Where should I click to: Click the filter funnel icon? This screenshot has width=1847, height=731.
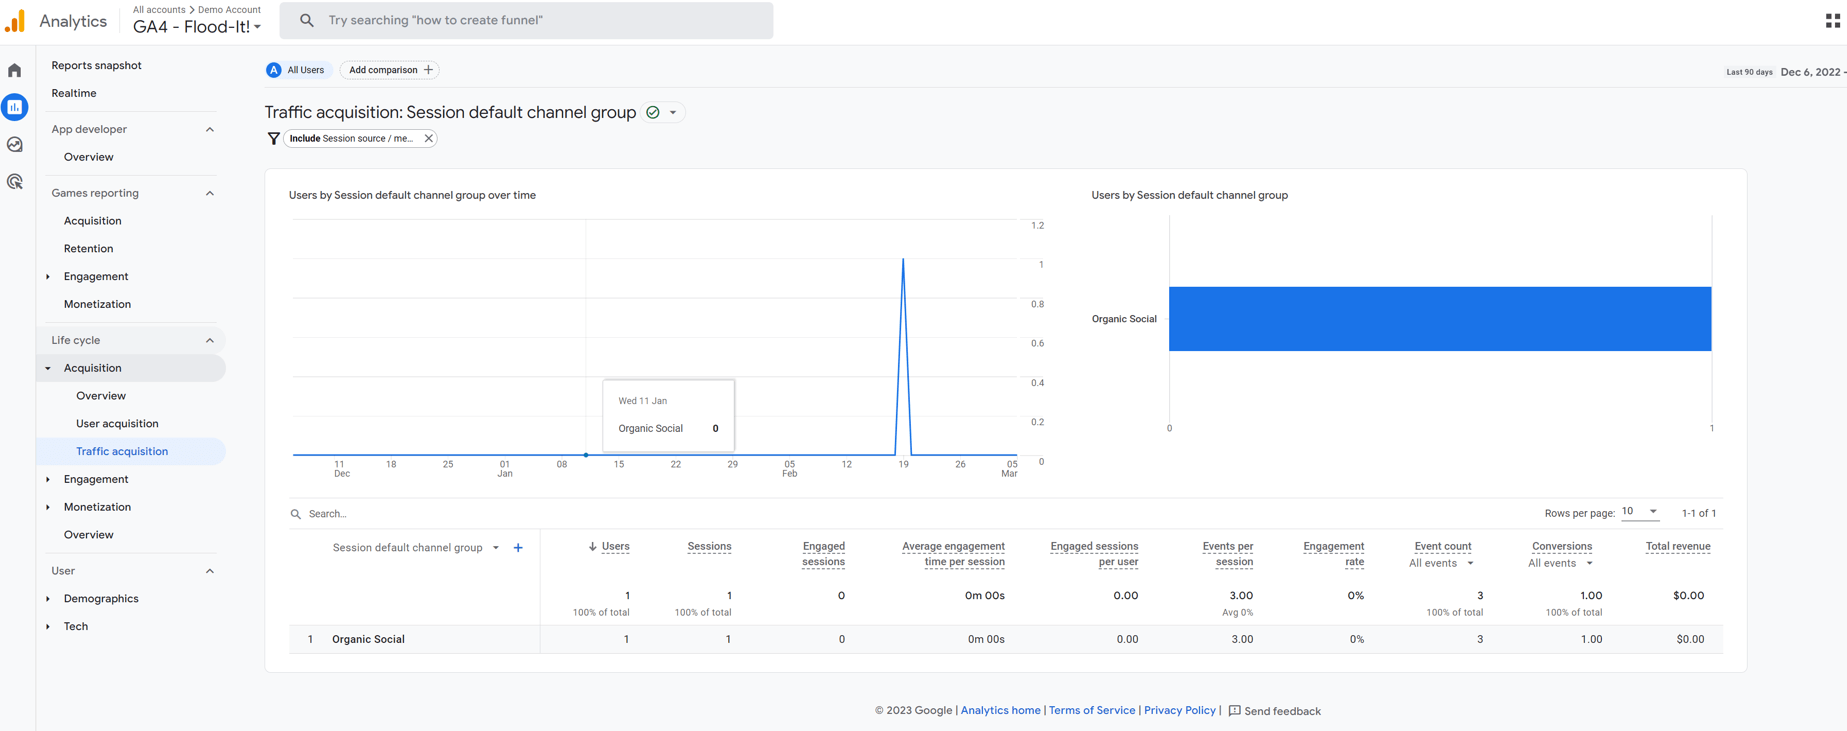tap(273, 139)
